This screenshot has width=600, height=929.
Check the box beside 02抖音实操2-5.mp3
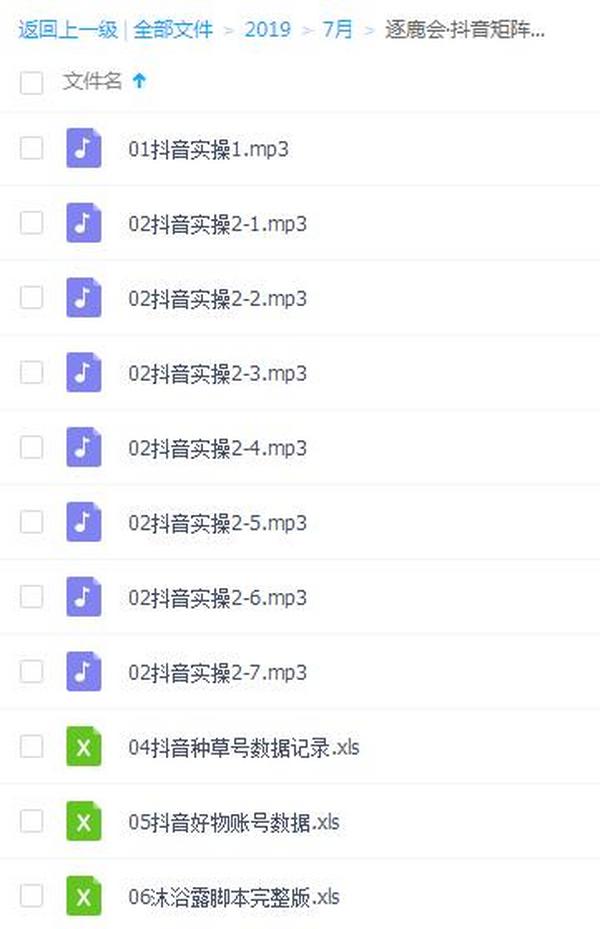(31, 522)
